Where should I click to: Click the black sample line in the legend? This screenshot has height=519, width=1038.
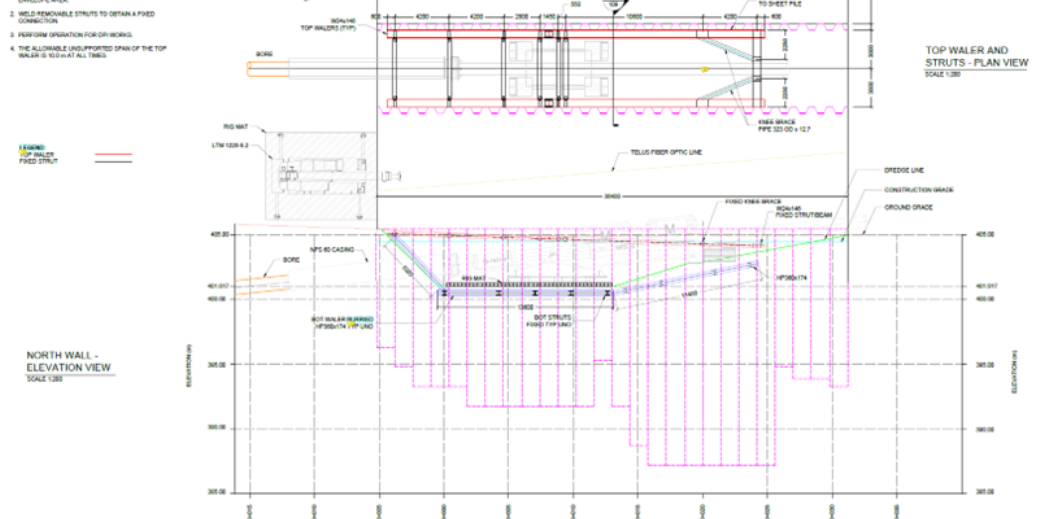[113, 162]
